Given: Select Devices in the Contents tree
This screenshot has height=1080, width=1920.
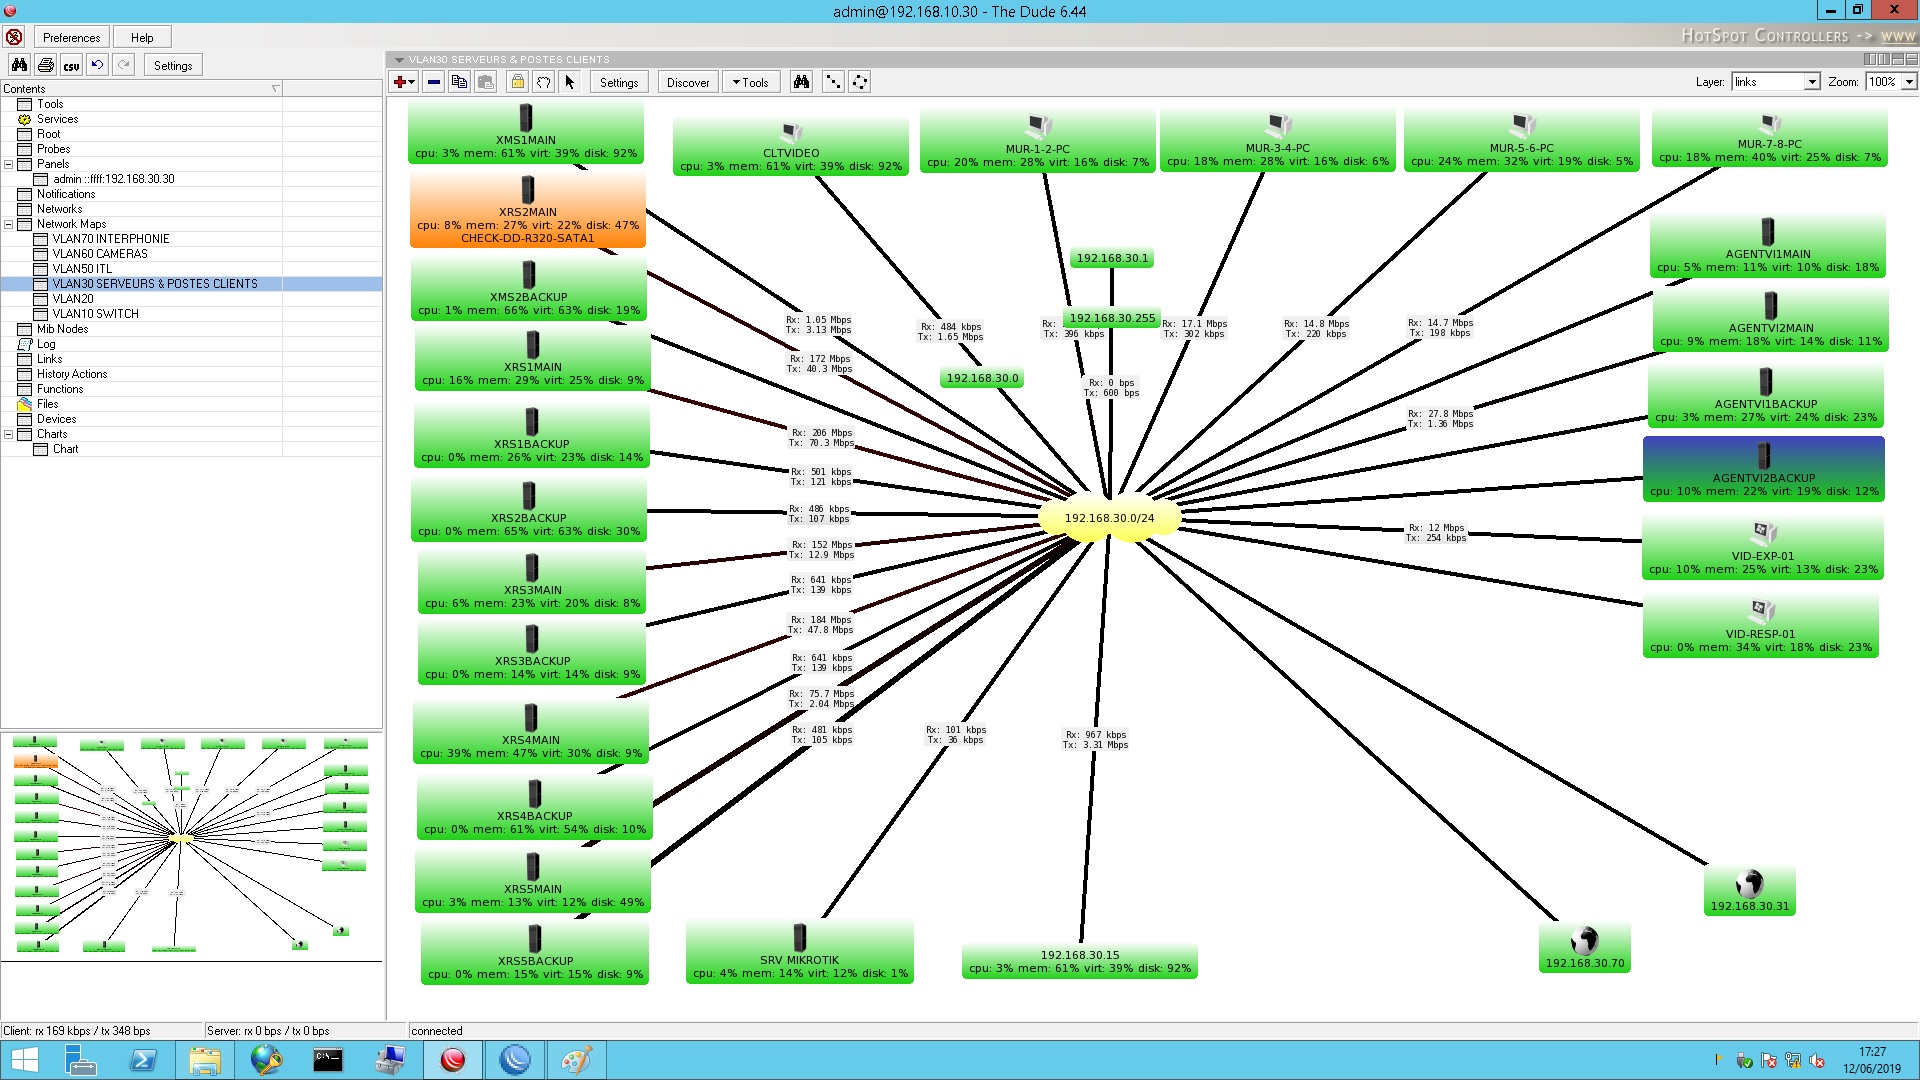Looking at the screenshot, I should 56,419.
